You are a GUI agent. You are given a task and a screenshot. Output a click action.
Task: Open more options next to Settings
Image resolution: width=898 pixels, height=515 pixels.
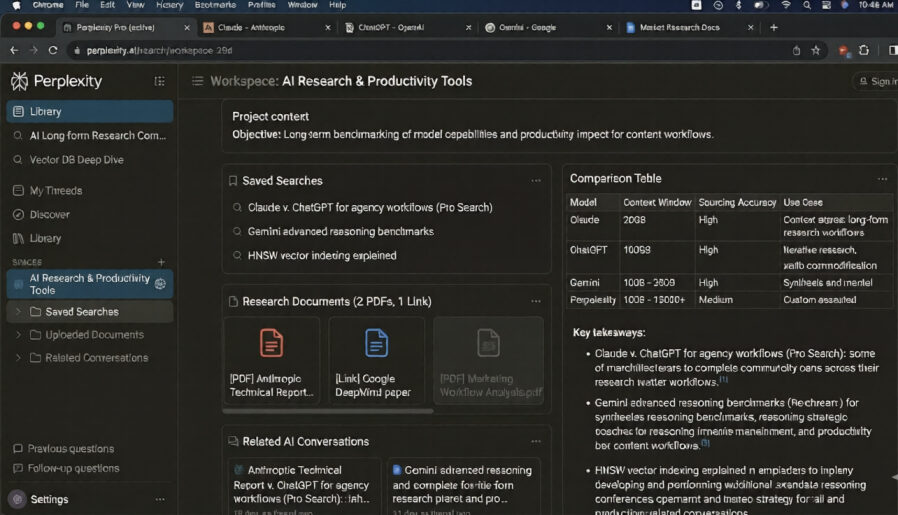(160, 500)
